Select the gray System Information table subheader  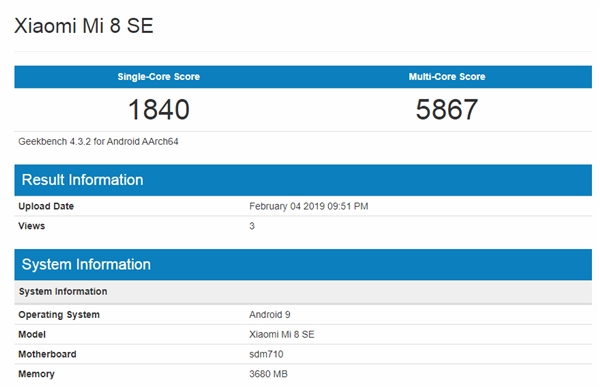coord(303,292)
